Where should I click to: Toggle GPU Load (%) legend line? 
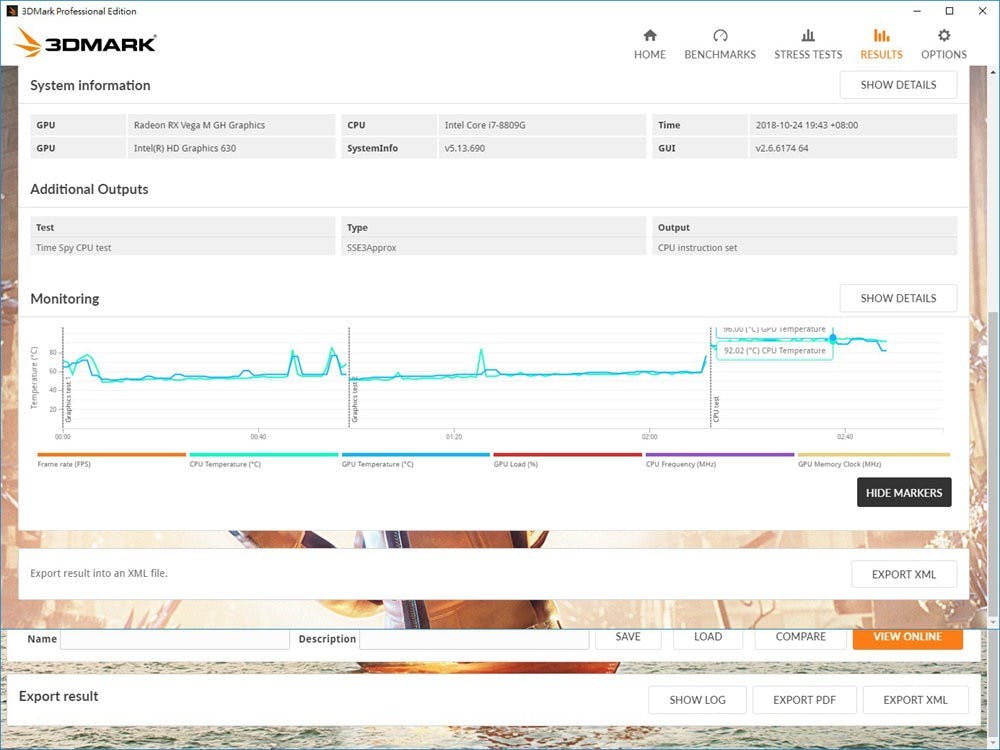coord(567,455)
